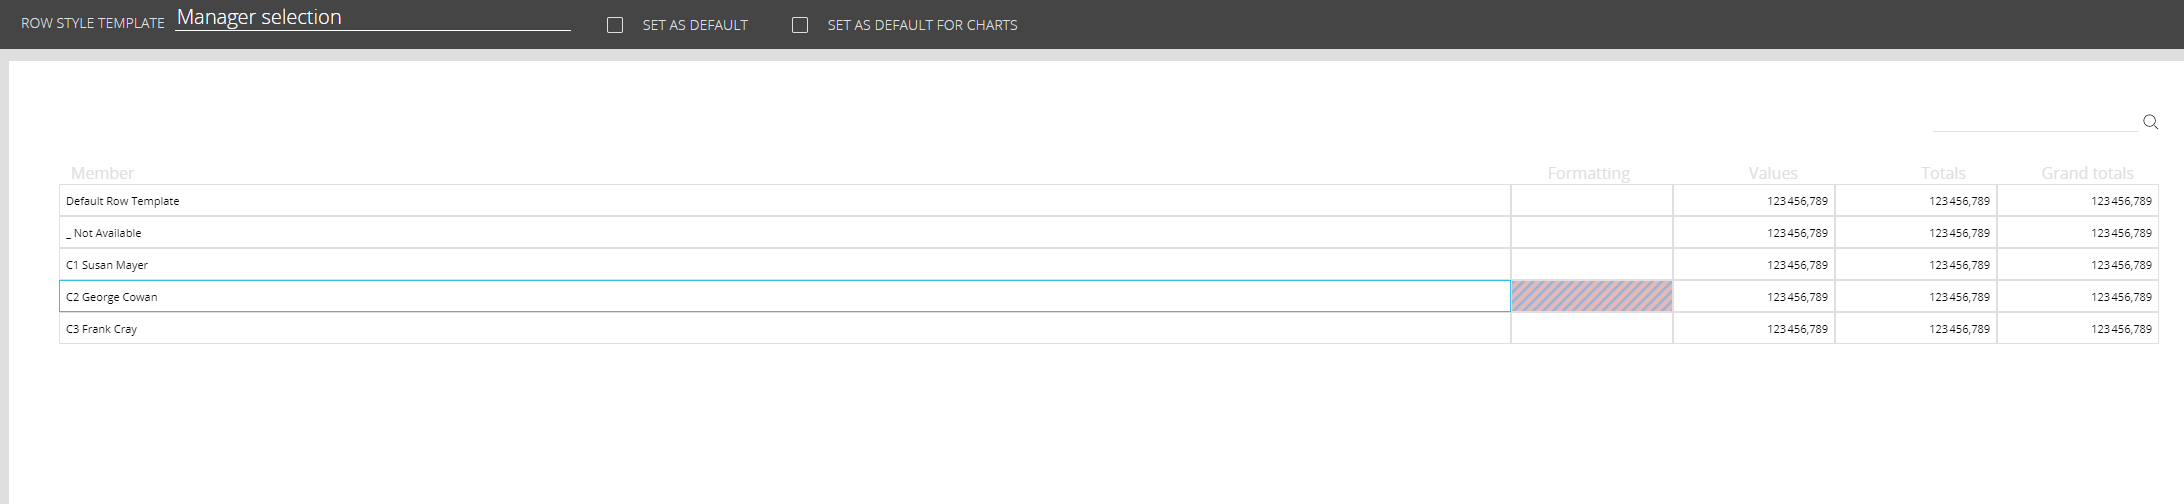This screenshot has width=2184, height=504.
Task: Click the search input field
Action: point(2034,122)
